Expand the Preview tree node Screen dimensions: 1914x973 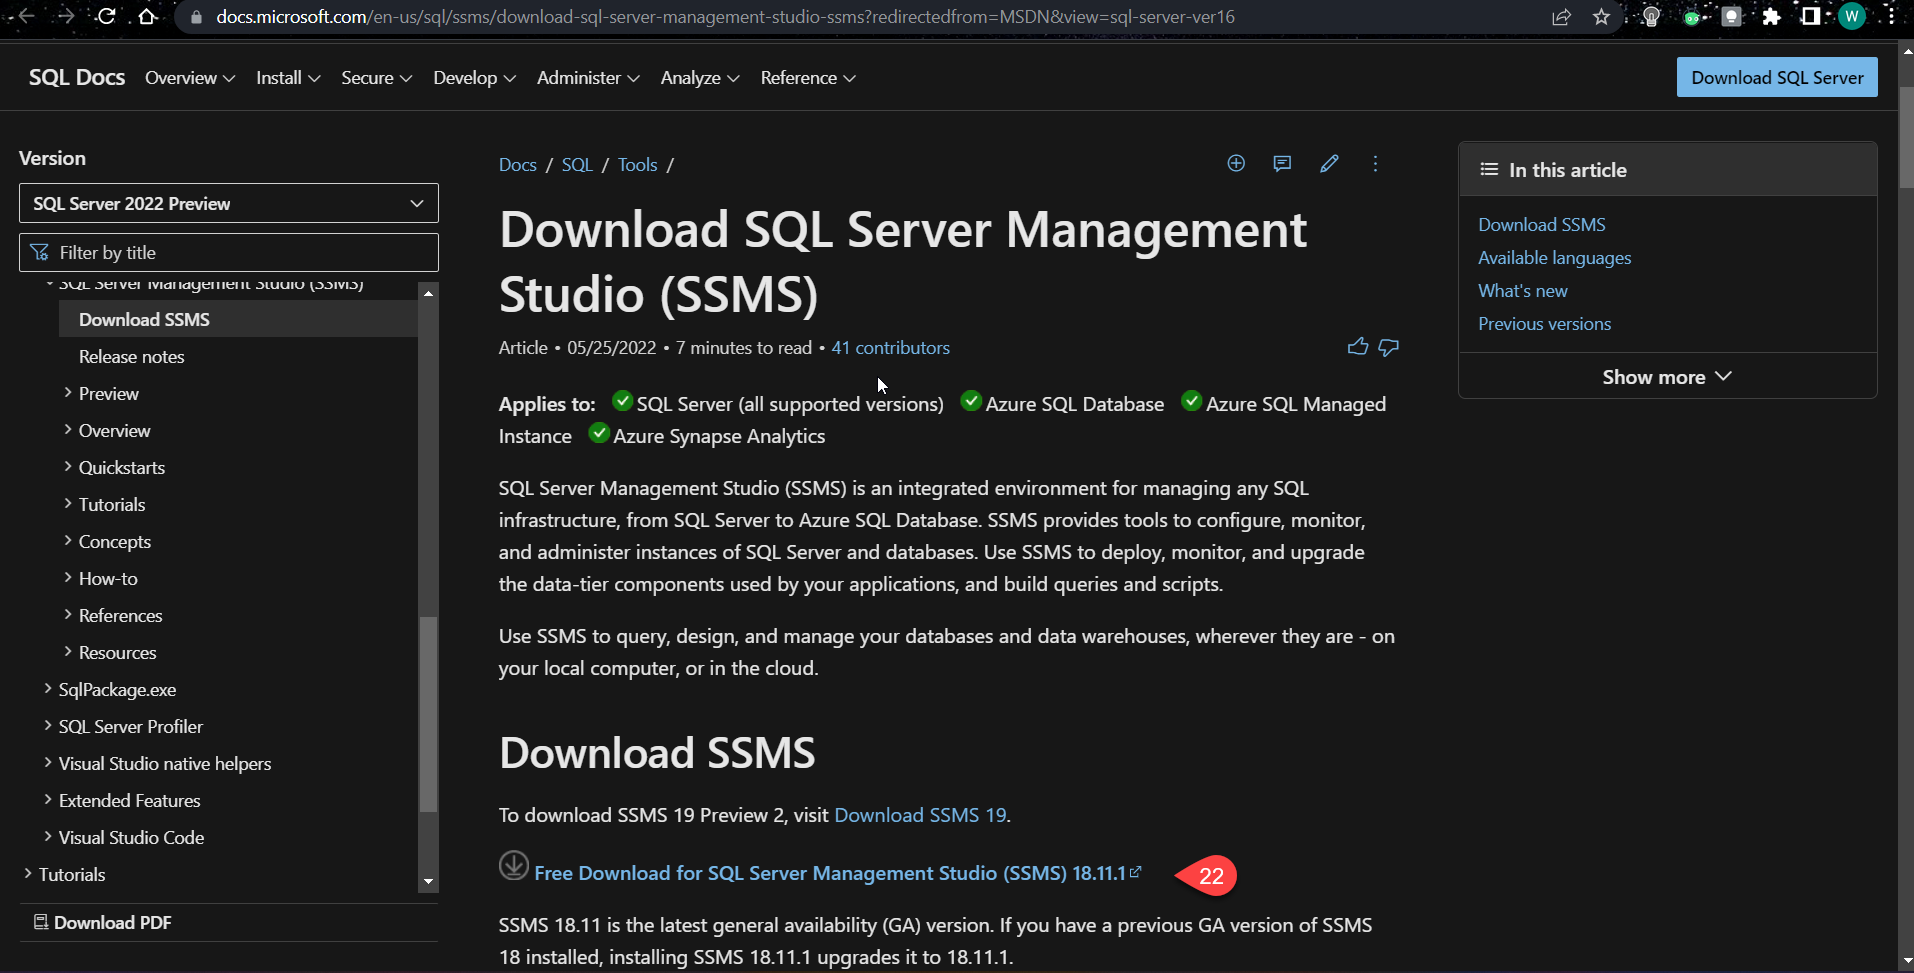pos(68,393)
